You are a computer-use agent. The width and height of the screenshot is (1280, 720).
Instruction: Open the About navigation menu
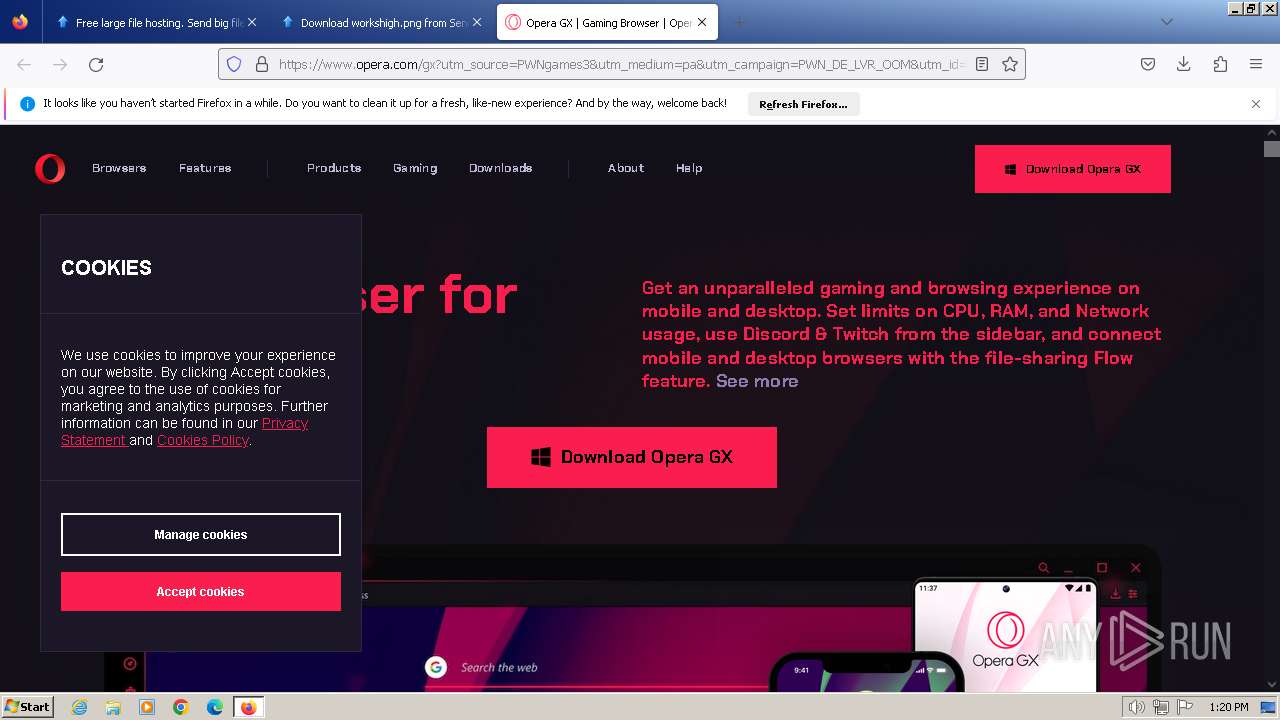pyautogui.click(x=626, y=168)
